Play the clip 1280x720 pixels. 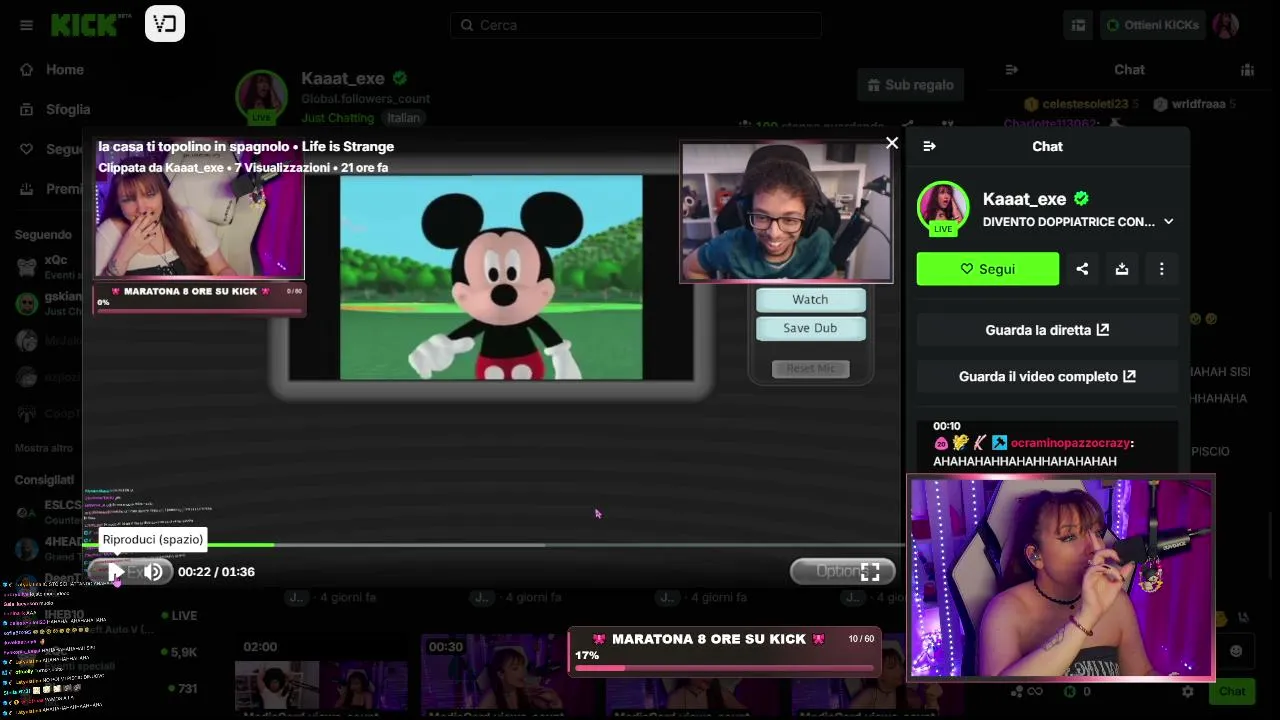pos(116,572)
